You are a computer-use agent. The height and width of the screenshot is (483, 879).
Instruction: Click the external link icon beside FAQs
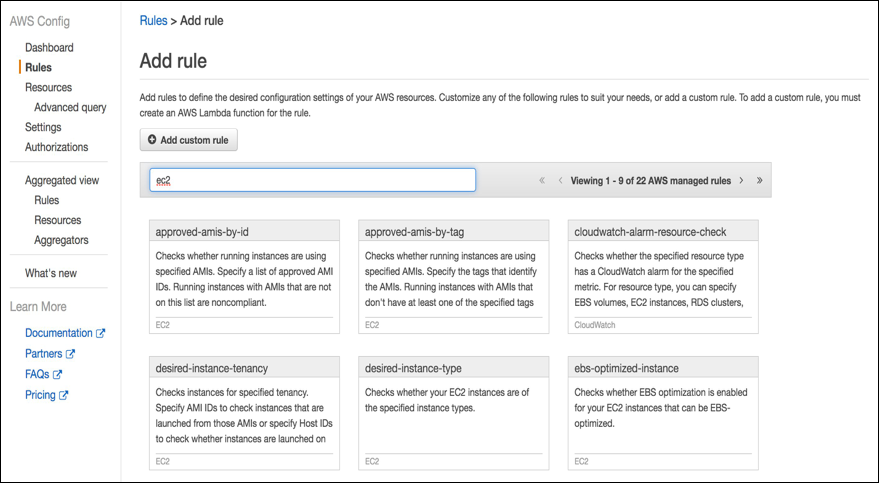[57, 374]
